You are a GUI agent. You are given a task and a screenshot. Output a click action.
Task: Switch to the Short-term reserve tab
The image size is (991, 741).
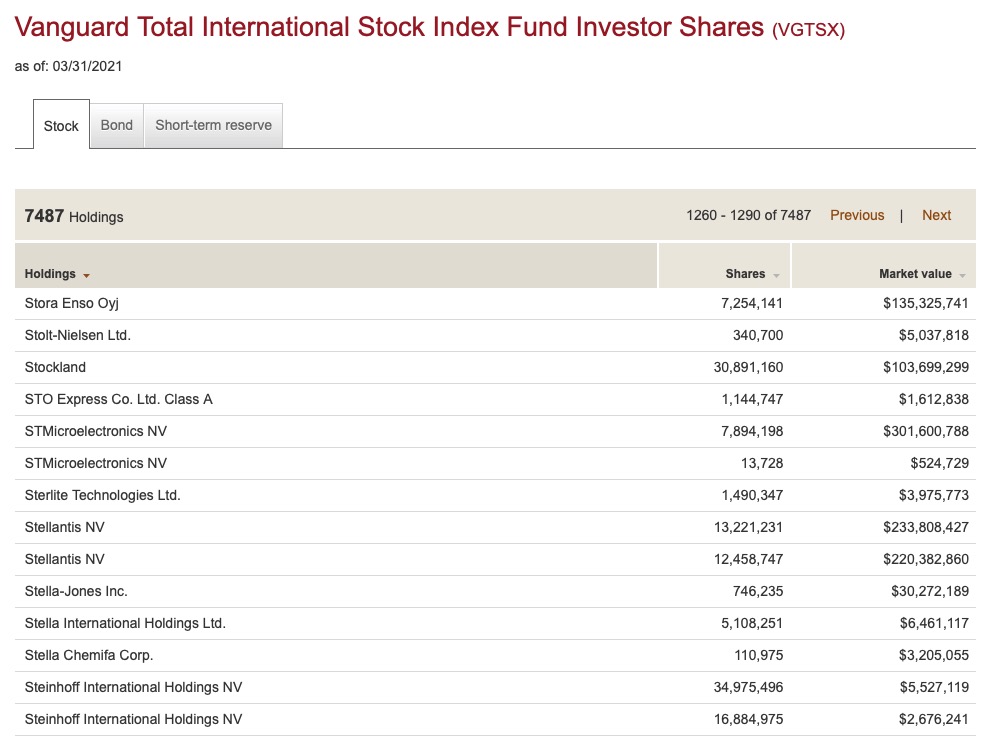click(213, 125)
